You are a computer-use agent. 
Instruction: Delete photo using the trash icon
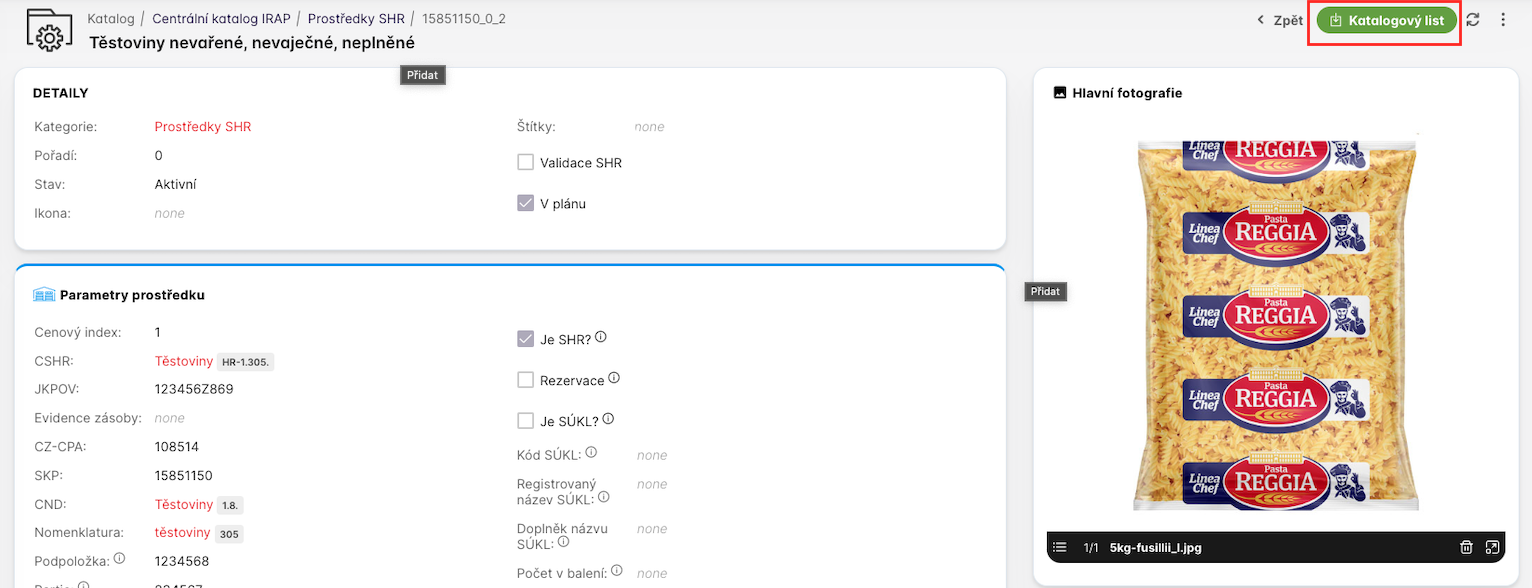1466,547
